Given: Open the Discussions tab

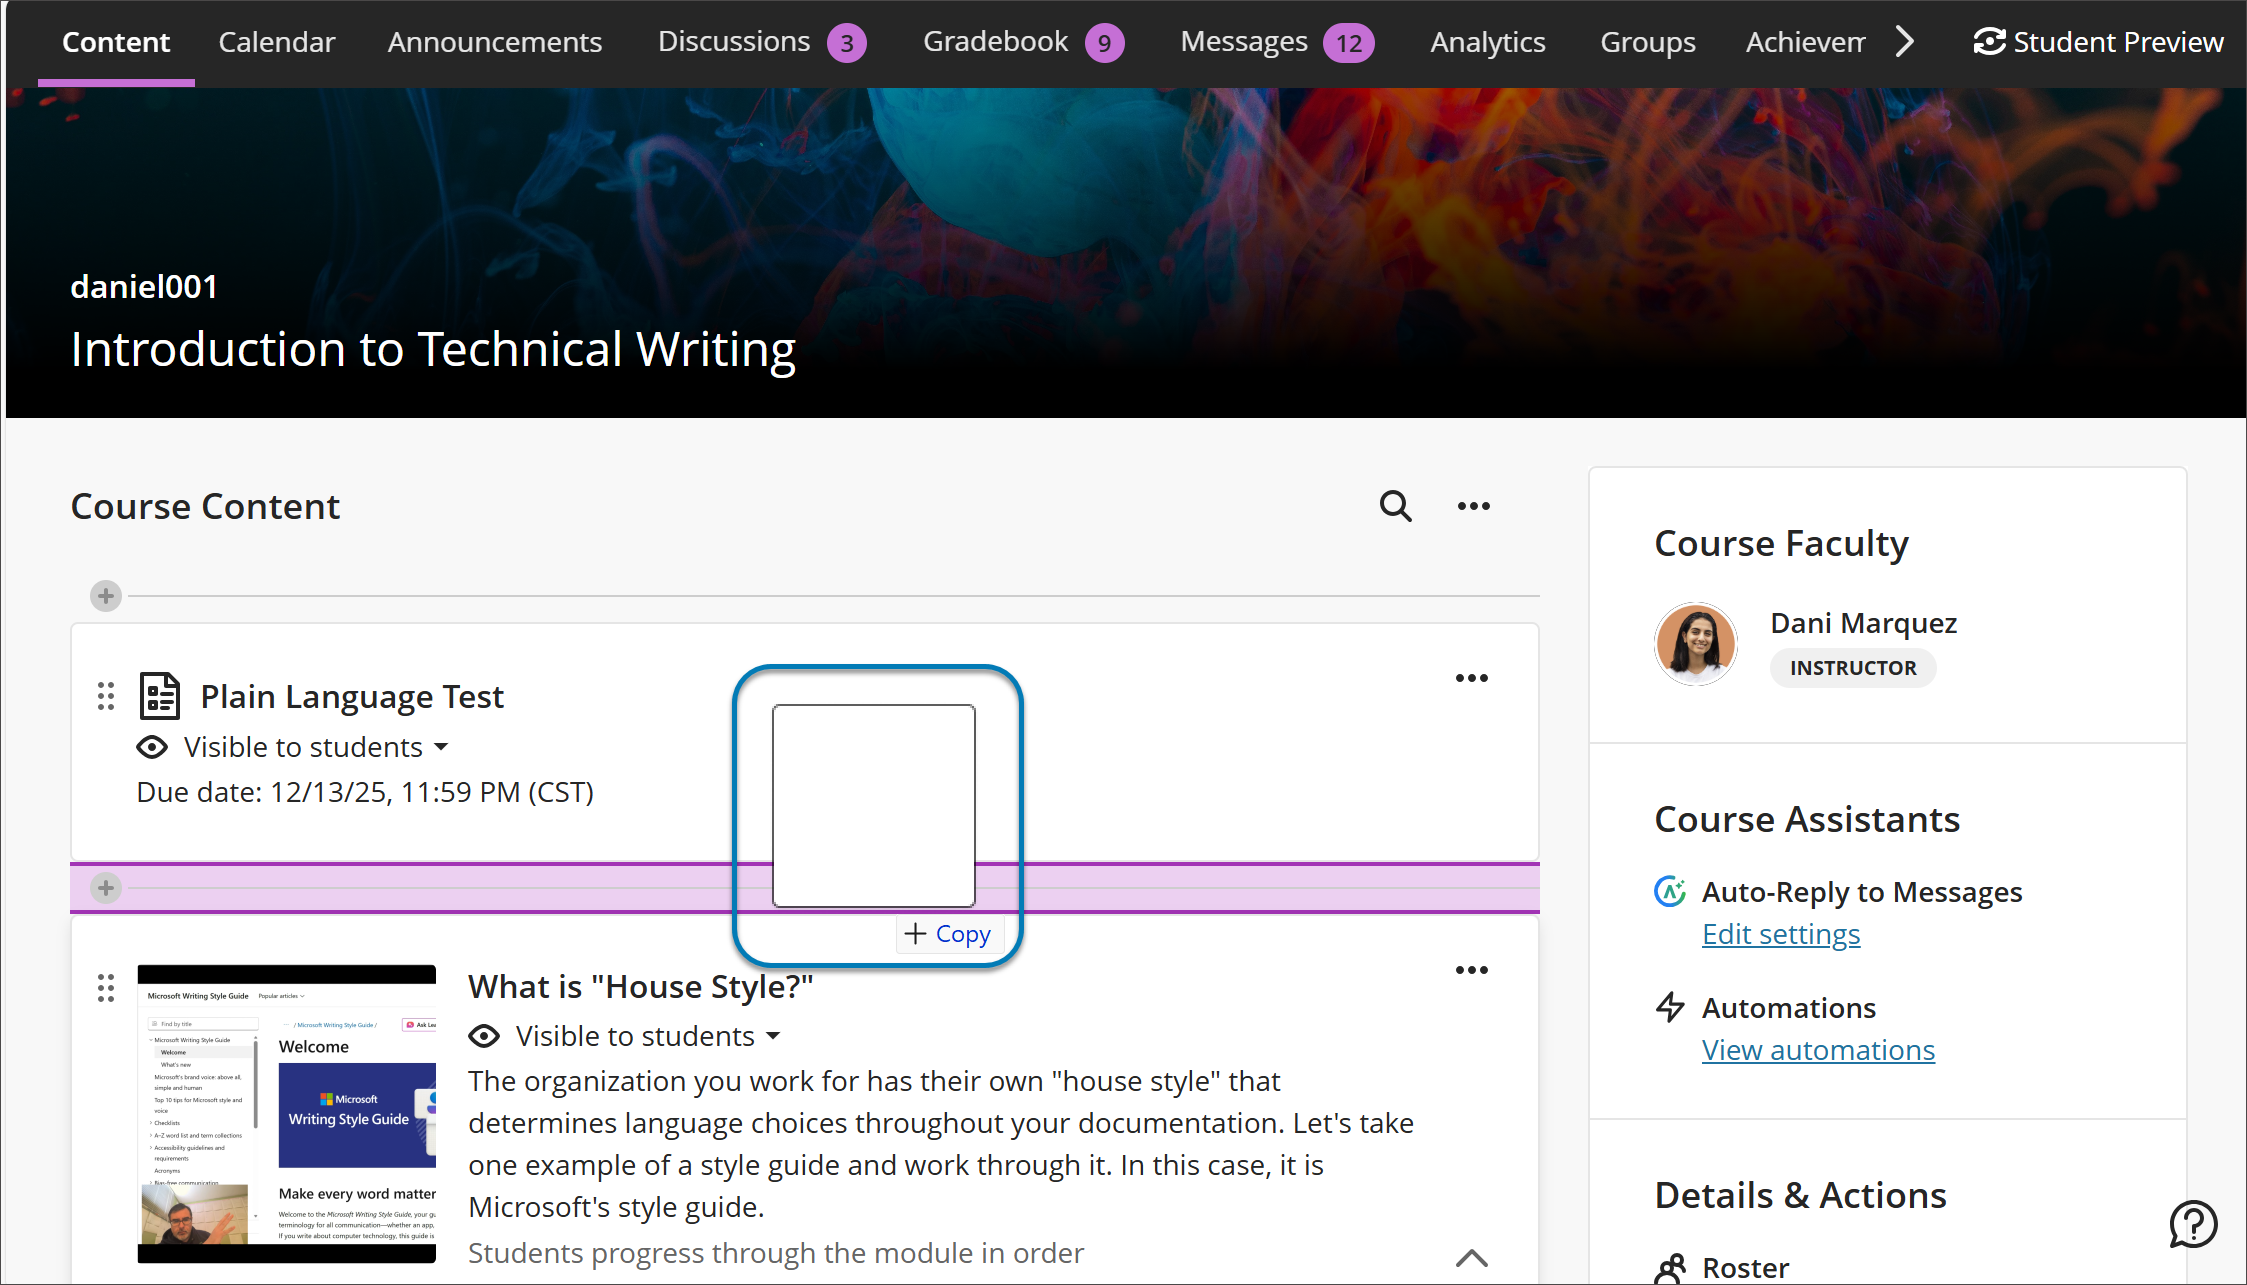Looking at the screenshot, I should (733, 41).
